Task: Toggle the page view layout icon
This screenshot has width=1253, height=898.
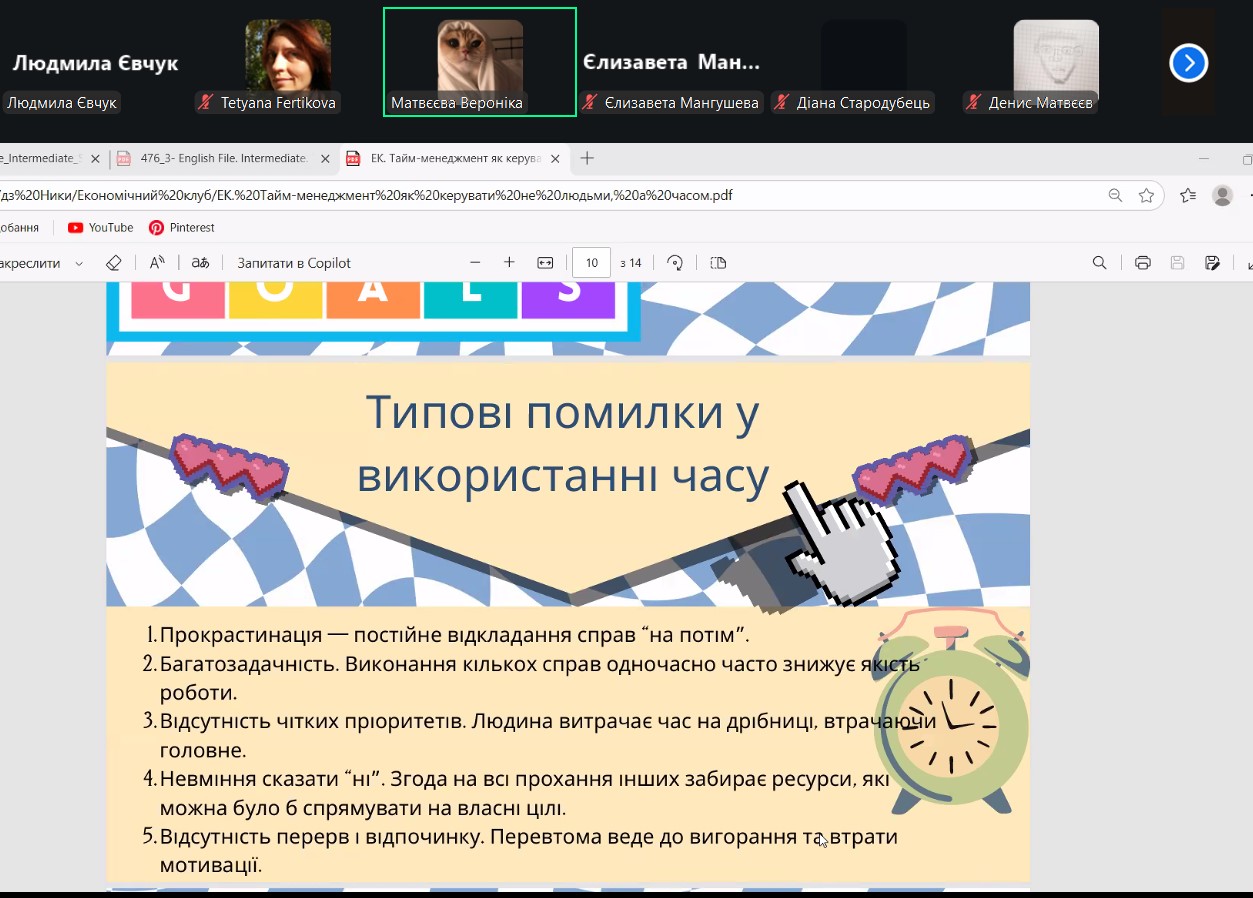Action: (718, 263)
